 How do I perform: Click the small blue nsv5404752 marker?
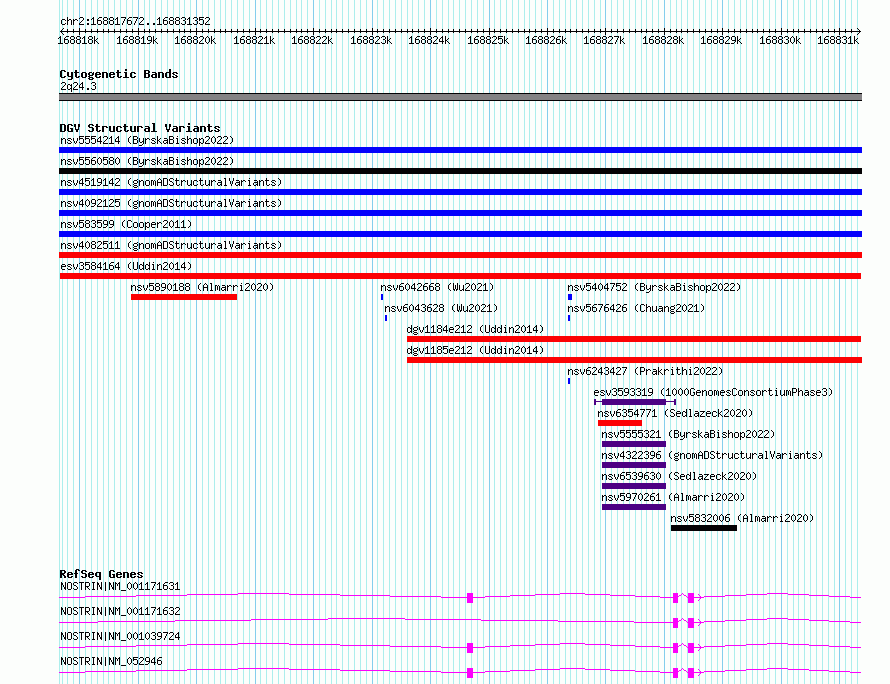tap(570, 297)
